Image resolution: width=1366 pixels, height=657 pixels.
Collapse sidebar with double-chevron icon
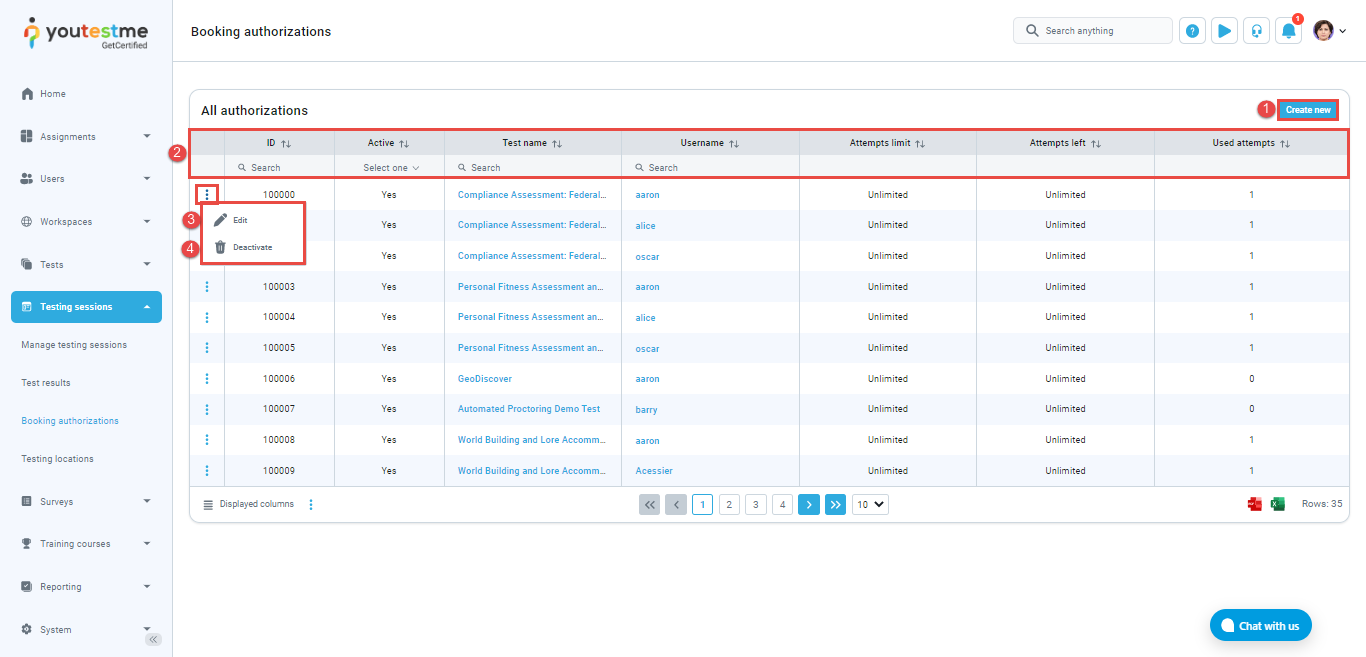coord(153,639)
